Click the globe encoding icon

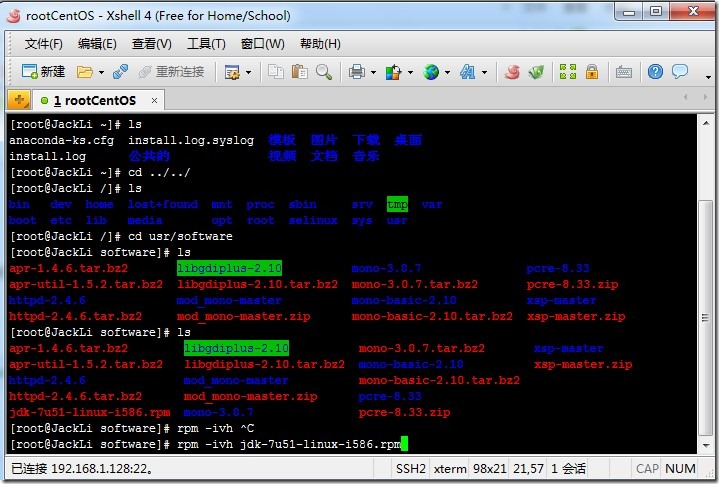[x=431, y=72]
